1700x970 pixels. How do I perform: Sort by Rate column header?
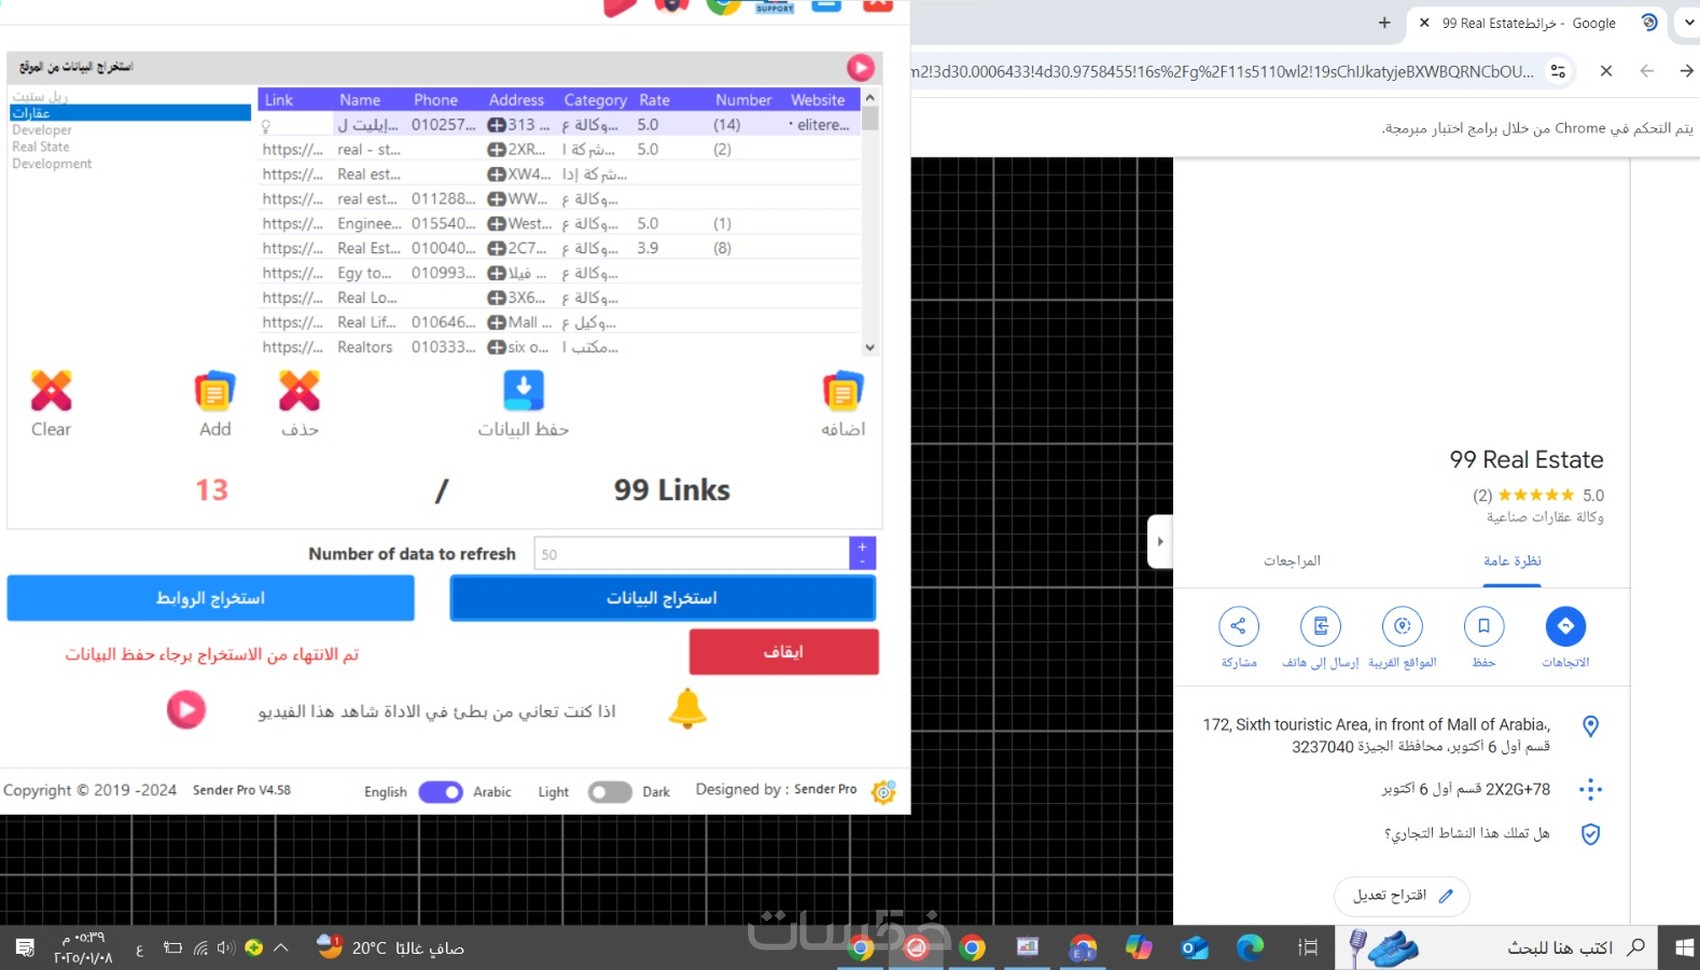tap(655, 100)
